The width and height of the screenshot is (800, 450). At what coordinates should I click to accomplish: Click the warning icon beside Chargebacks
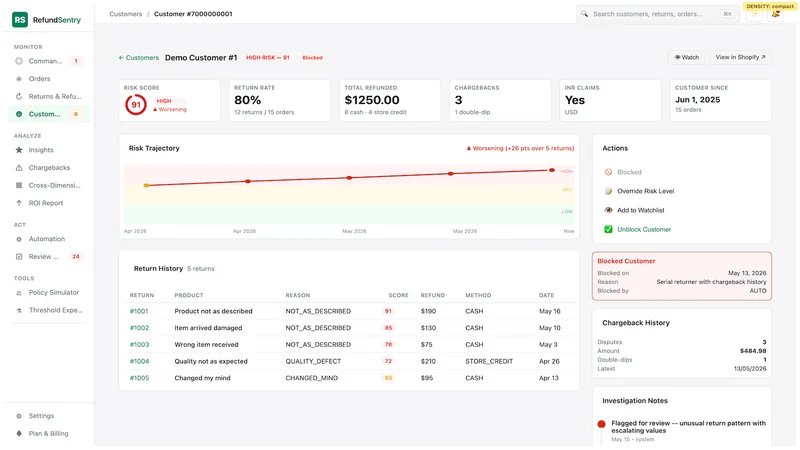(x=19, y=168)
